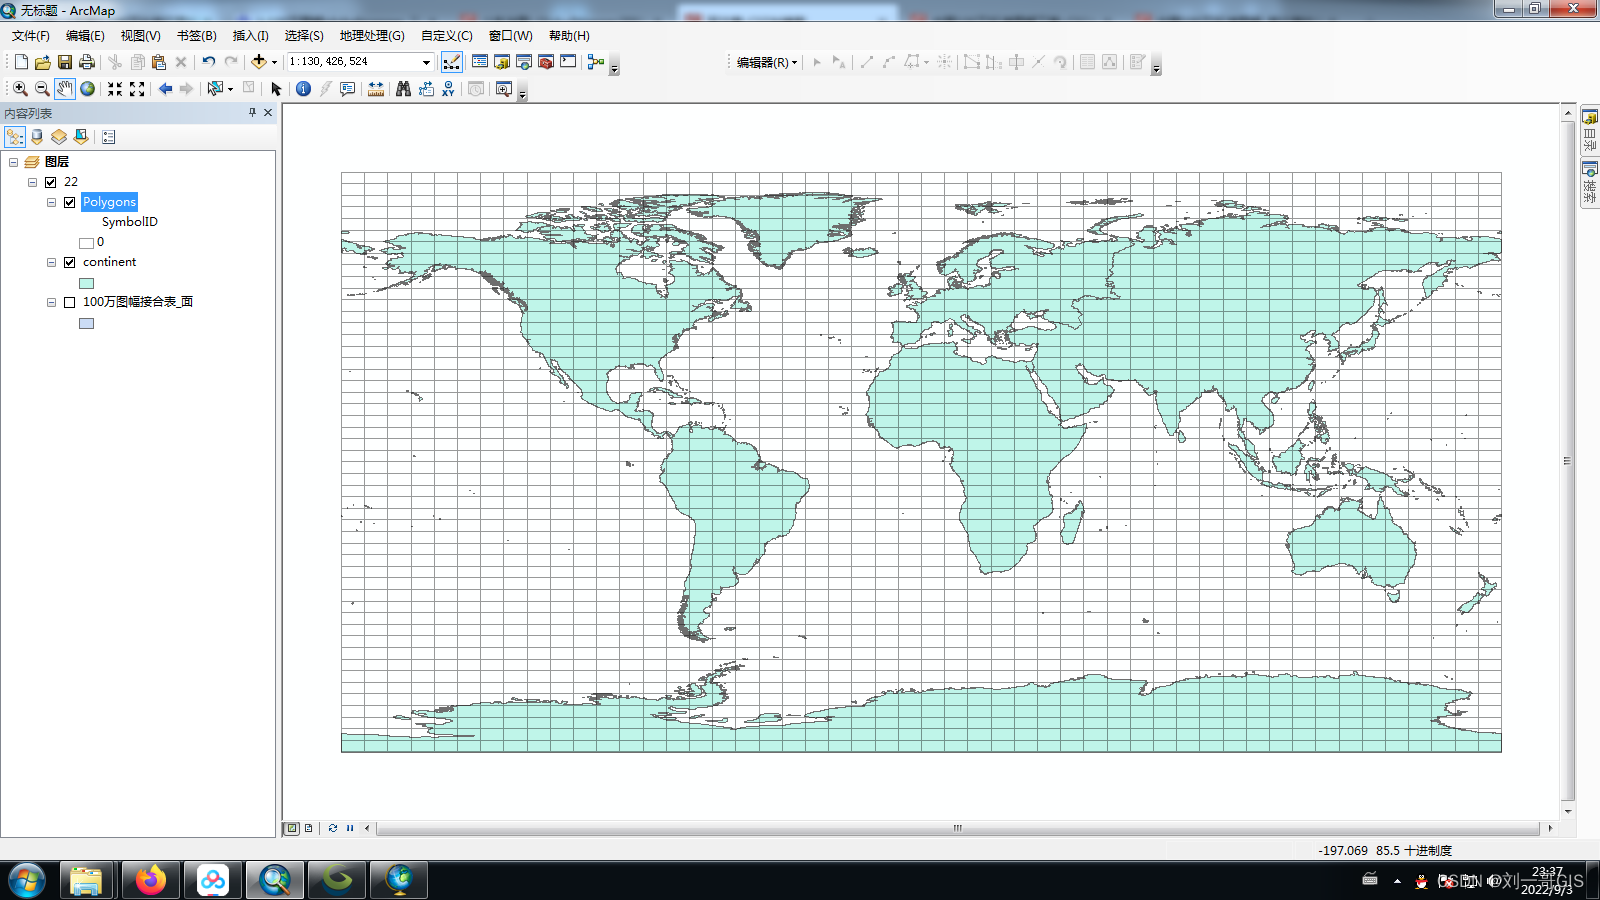This screenshot has height=900, width=1600.
Task: Choose the Select Features tool
Action: tap(215, 89)
